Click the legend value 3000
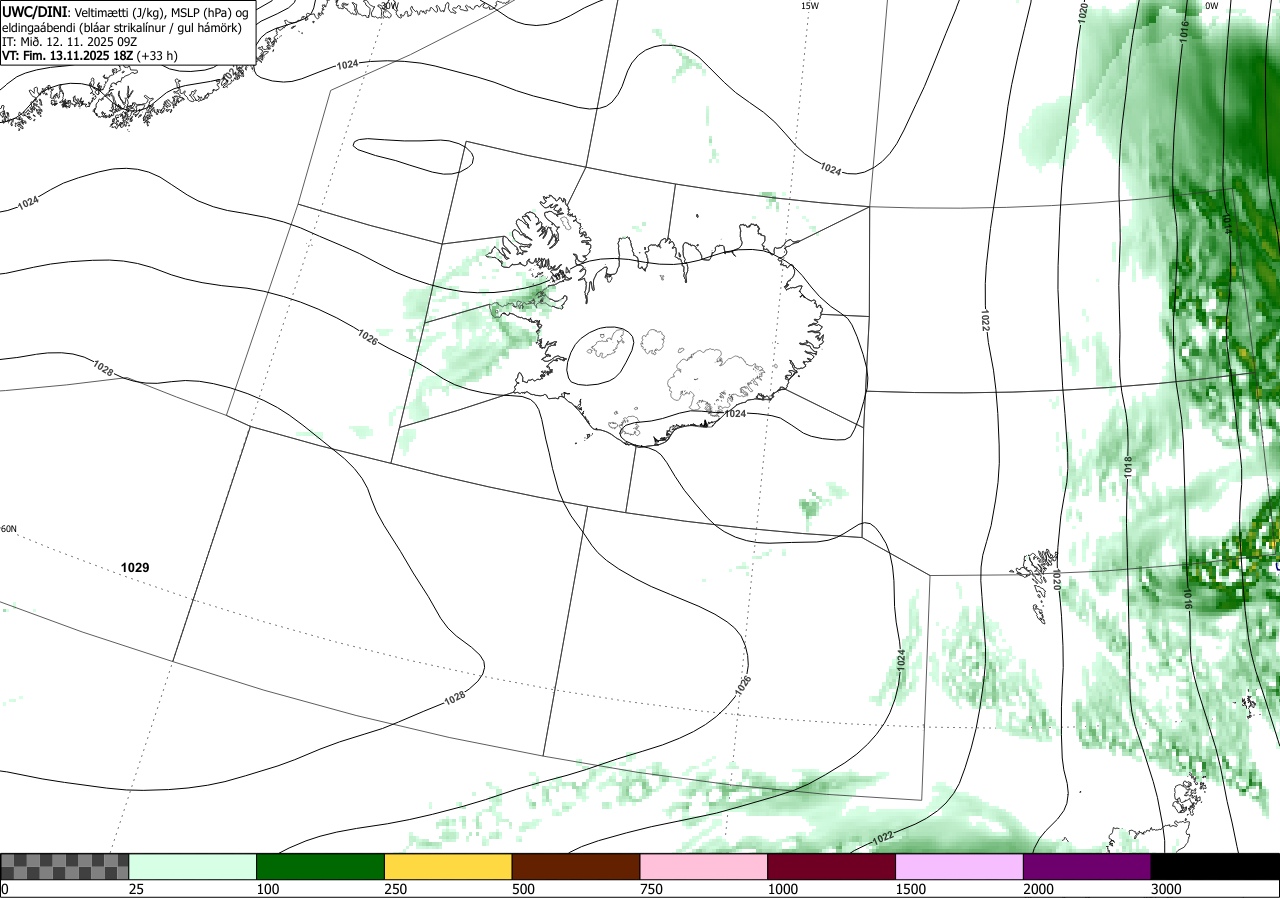 click(1166, 889)
